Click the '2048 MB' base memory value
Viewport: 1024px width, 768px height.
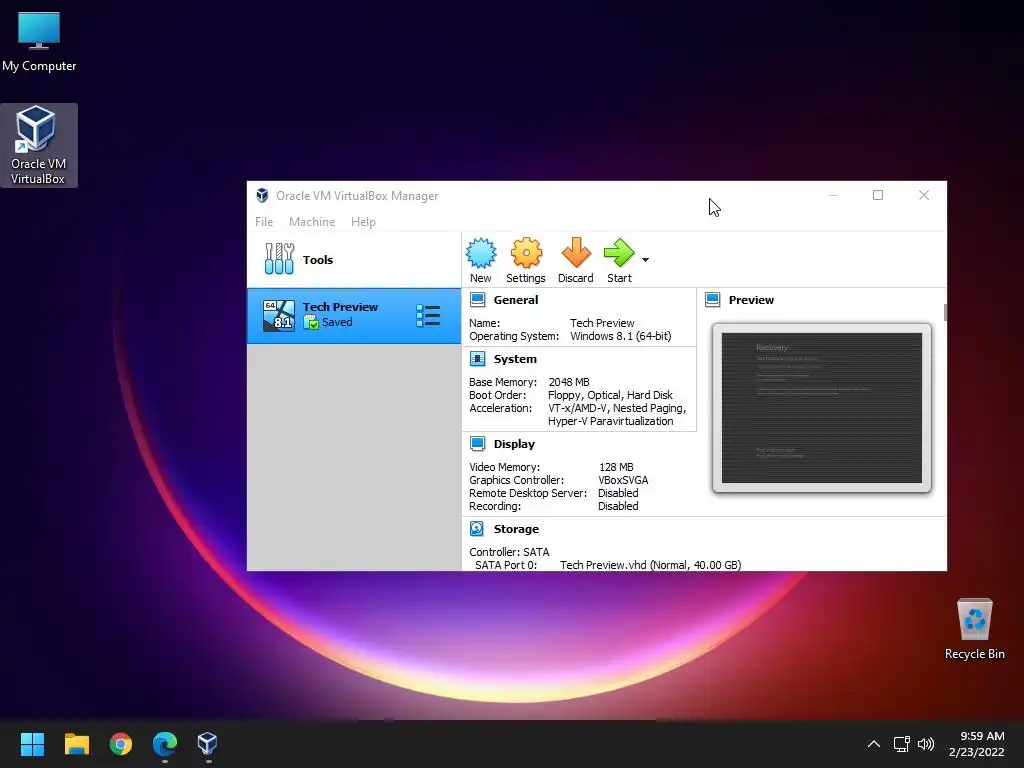tap(569, 381)
